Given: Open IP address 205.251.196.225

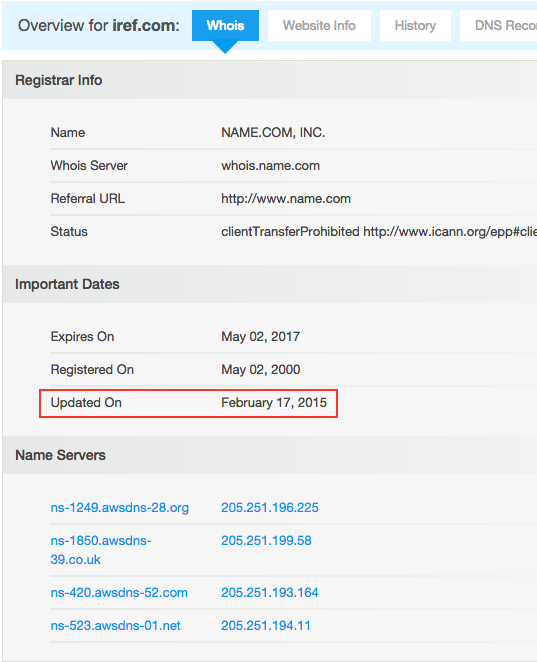Looking at the screenshot, I should click(x=270, y=507).
